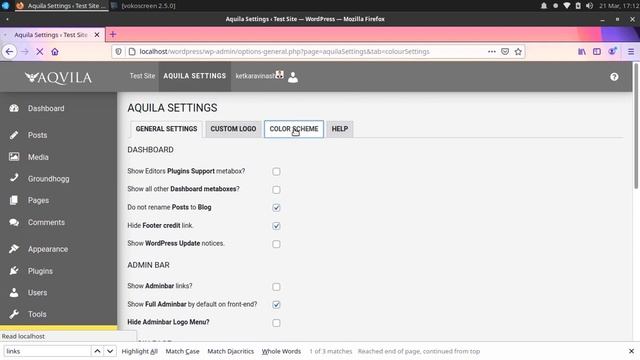The height and width of the screenshot is (360, 640).
Task: Open Aquila Settings admin bar item
Action: pos(195,76)
